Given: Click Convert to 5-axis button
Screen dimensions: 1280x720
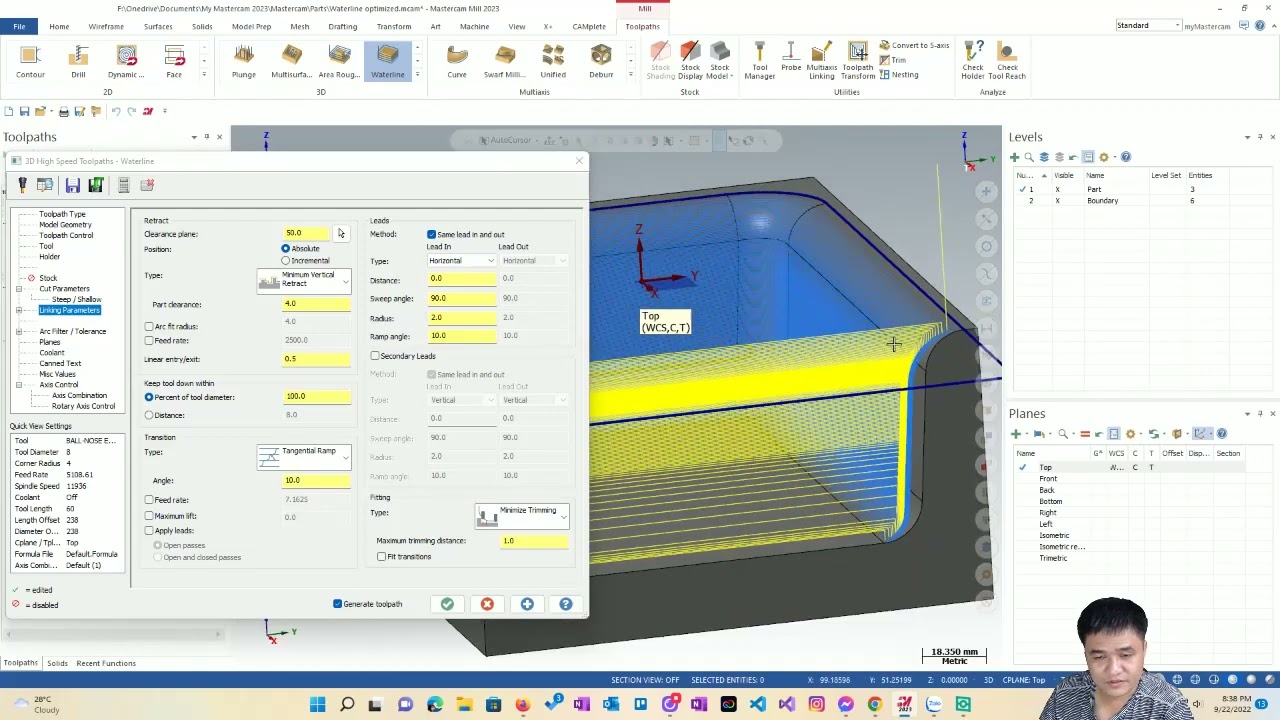Looking at the screenshot, I should pos(914,46).
